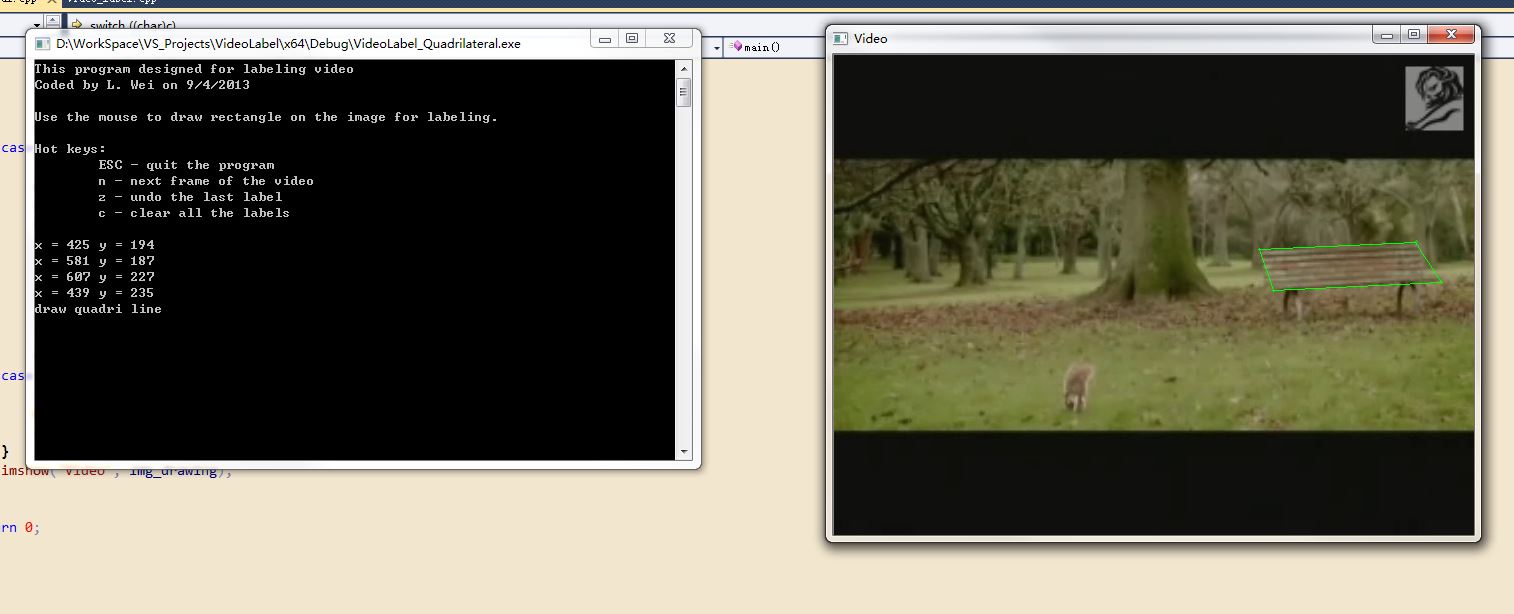Click the console scrollbar up arrow

(x=684, y=68)
